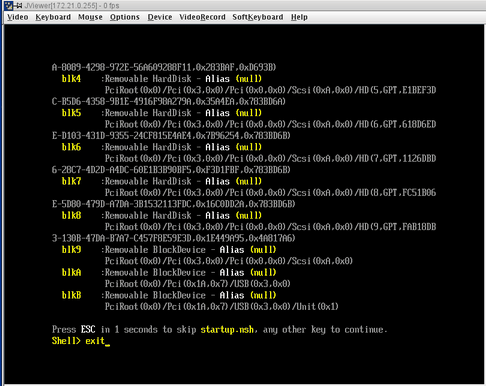
Task: Click the blk6 device label
Action: click(x=71, y=147)
